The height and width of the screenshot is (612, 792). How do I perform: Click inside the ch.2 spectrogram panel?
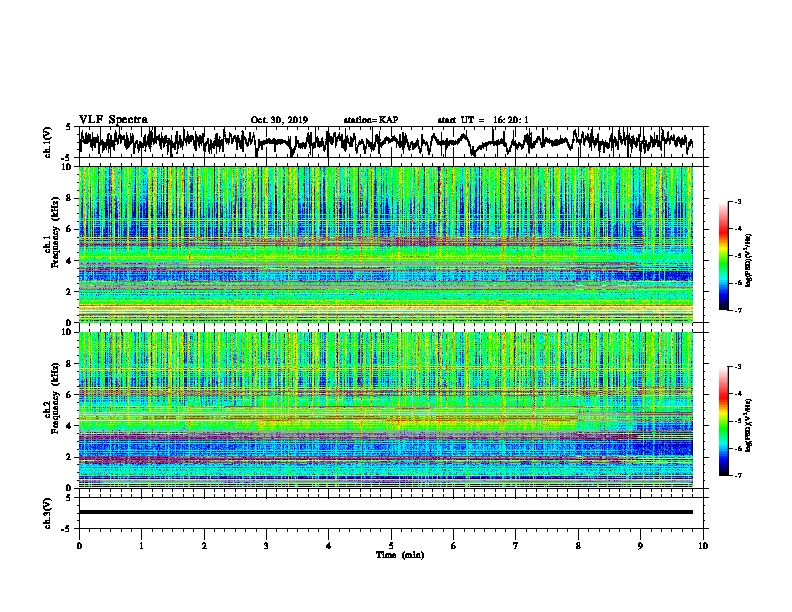(x=385, y=410)
